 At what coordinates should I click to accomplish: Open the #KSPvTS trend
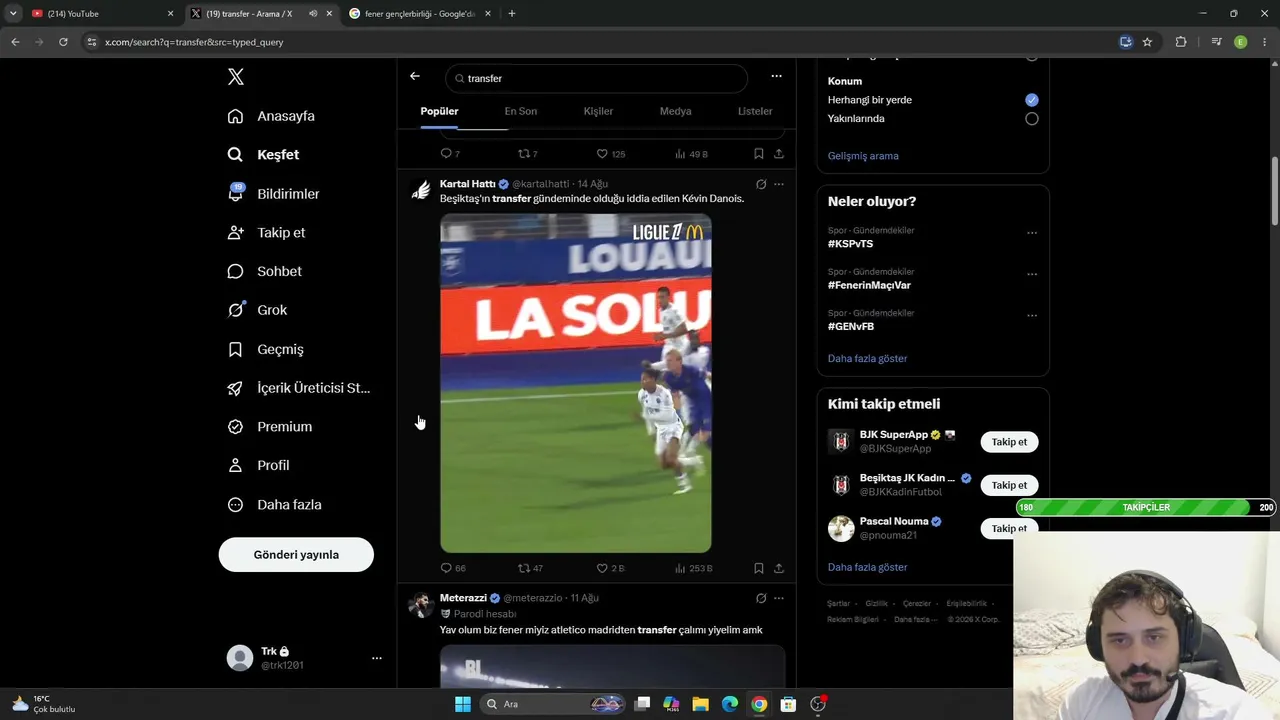click(850, 244)
